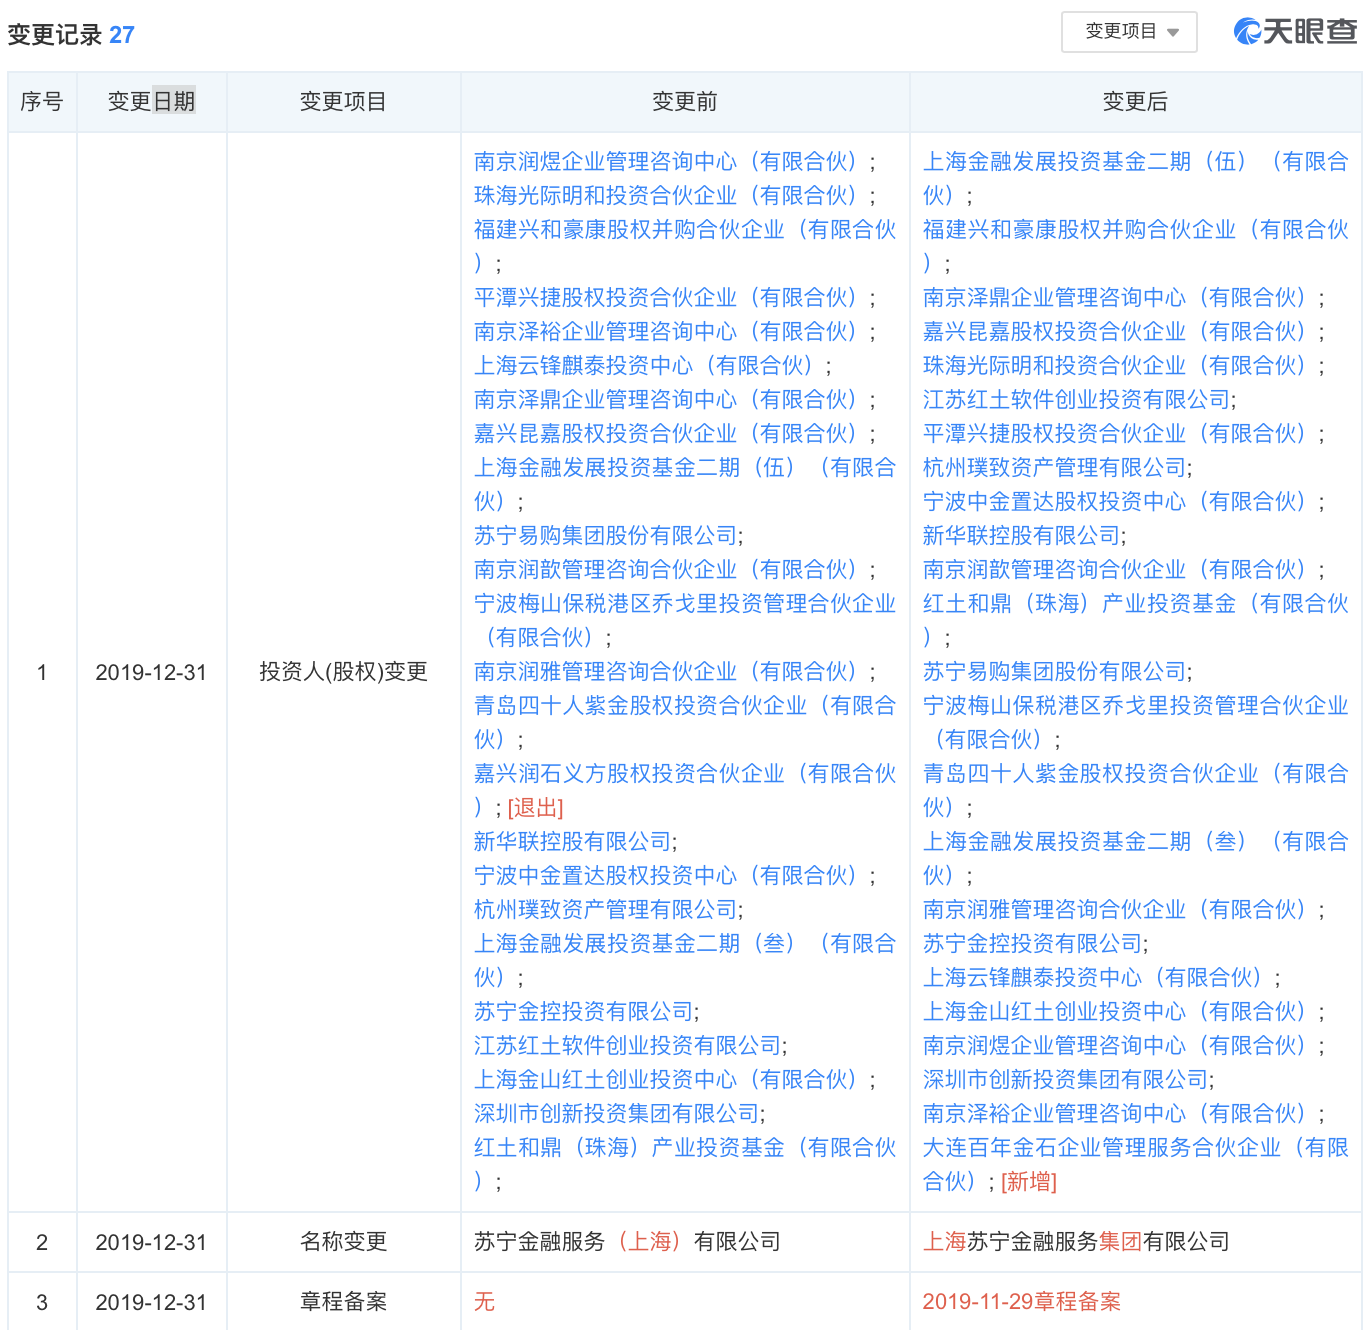Viewport: 1364px width, 1330px height.
Task: Click the 变更日期 column header
Action: click(x=151, y=102)
